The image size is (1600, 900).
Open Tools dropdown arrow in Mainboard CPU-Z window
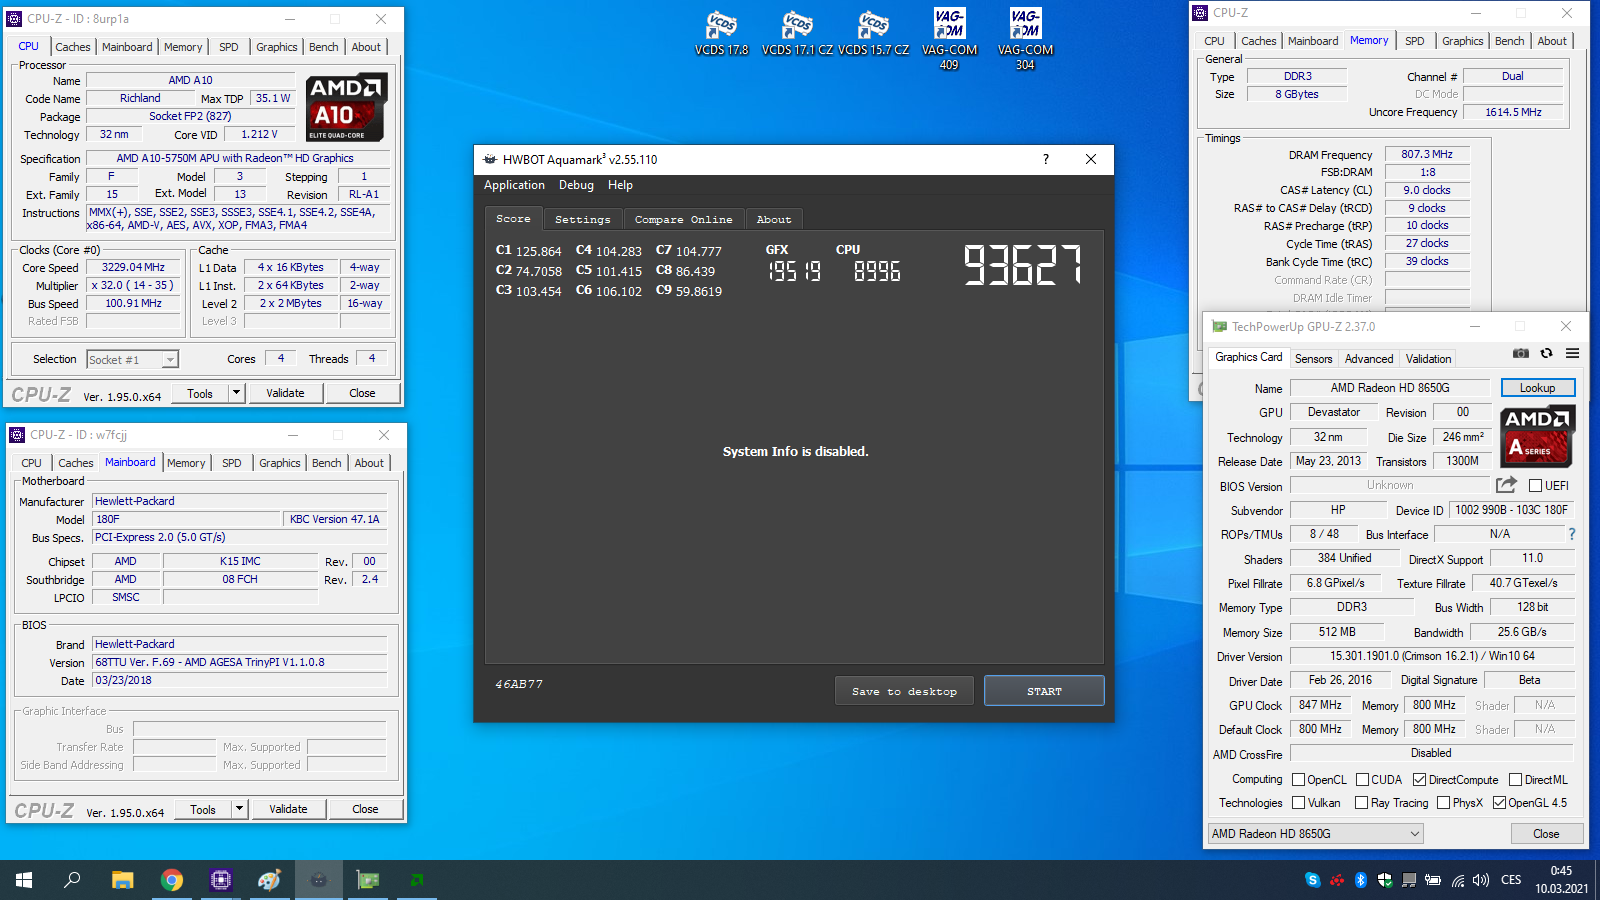pos(240,809)
